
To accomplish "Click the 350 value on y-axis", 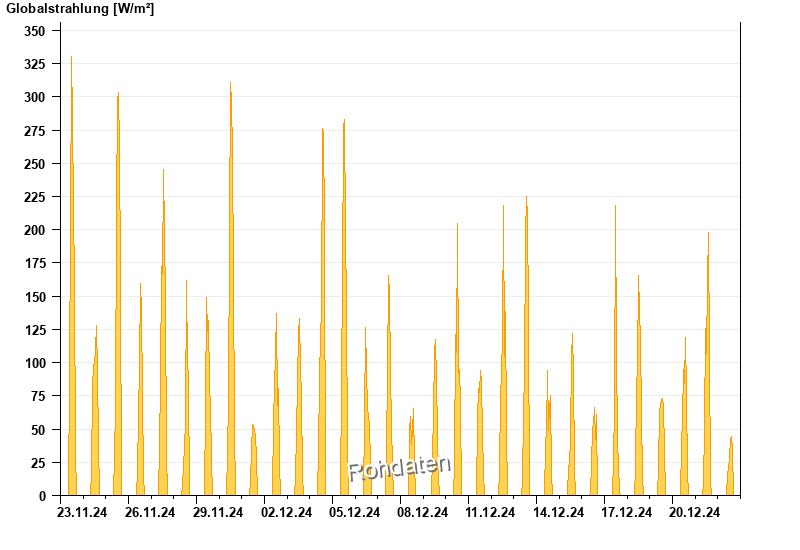I will (x=35, y=31).
